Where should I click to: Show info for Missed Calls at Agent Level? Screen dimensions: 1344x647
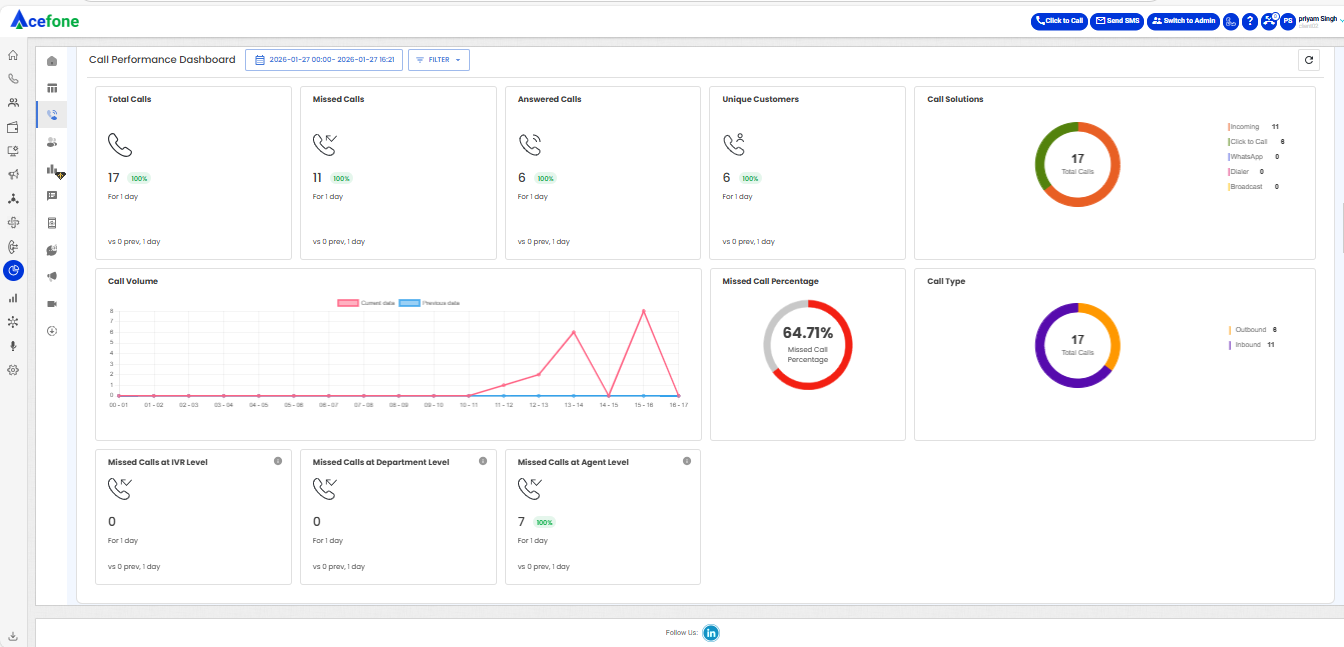[x=687, y=462]
